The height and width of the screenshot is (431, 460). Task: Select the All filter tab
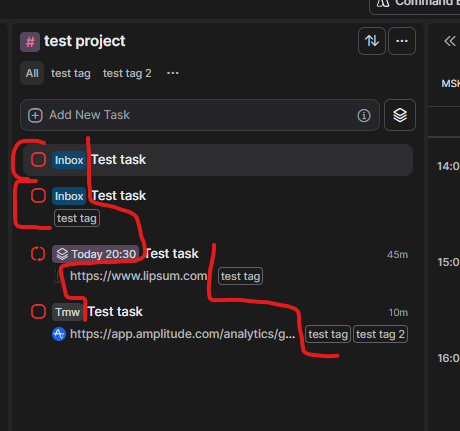(x=32, y=73)
